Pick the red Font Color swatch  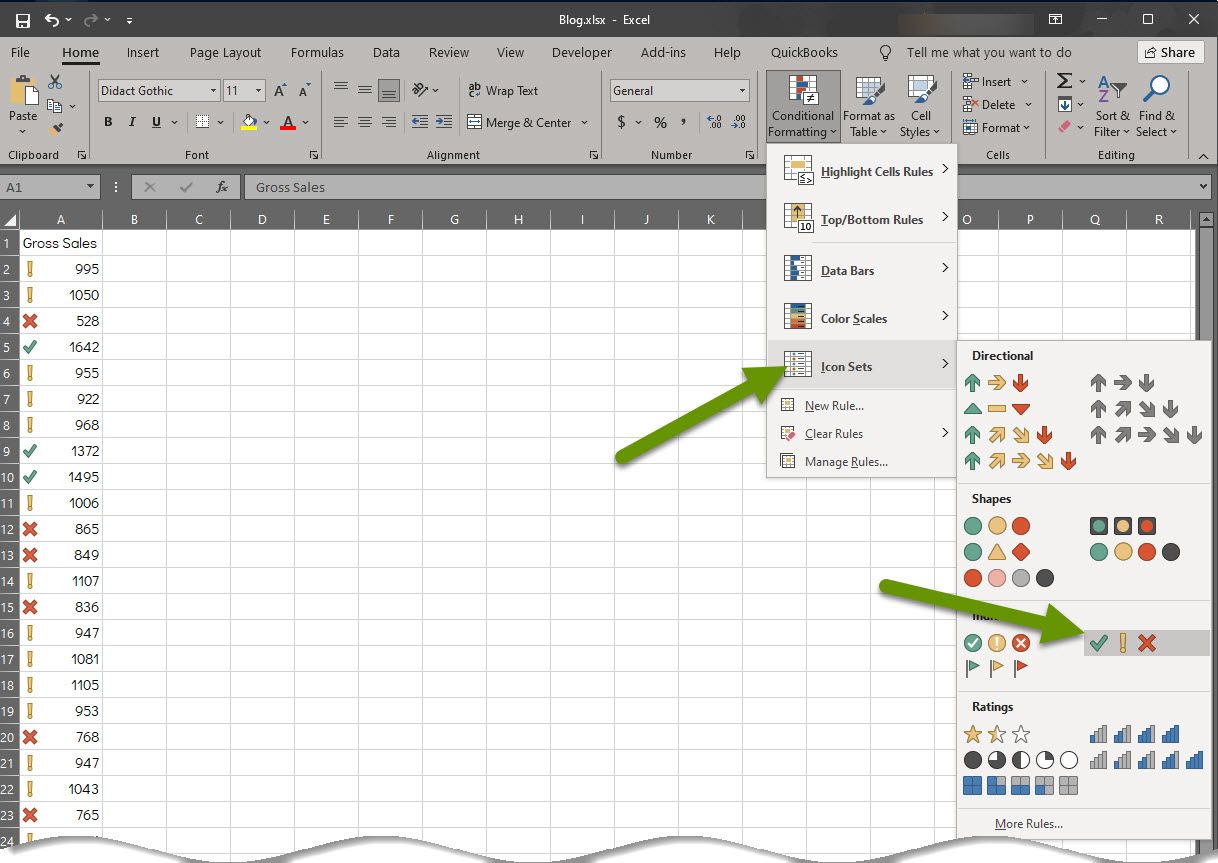pyautogui.click(x=289, y=122)
